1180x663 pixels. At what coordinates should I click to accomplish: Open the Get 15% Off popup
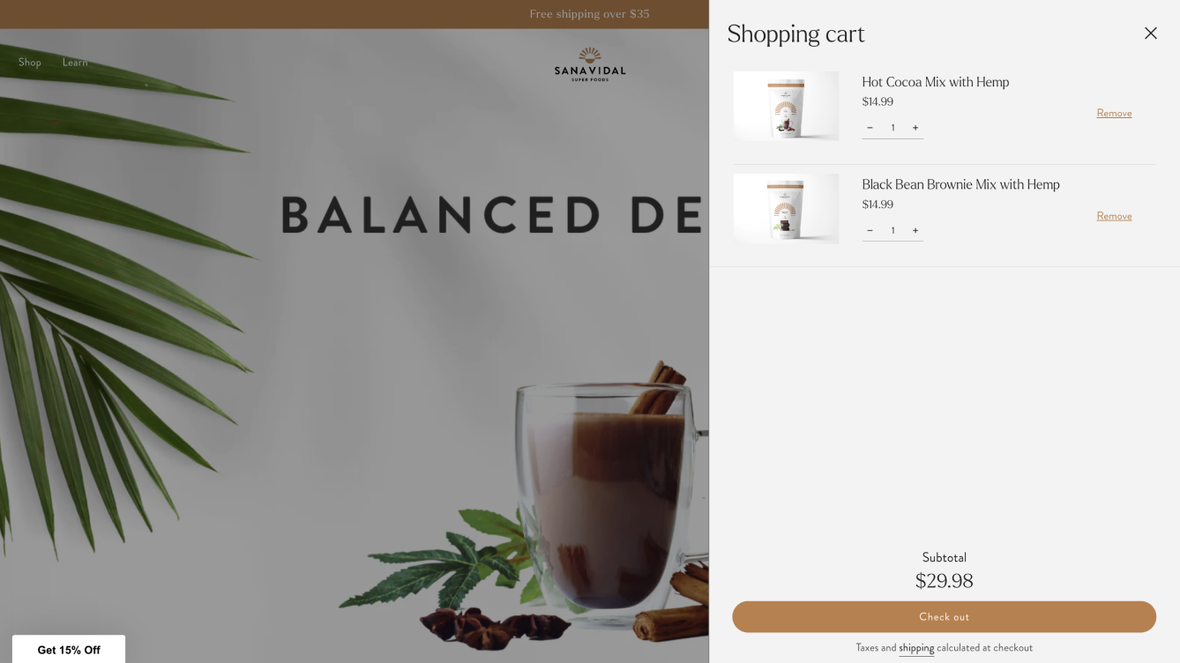[x=68, y=649]
